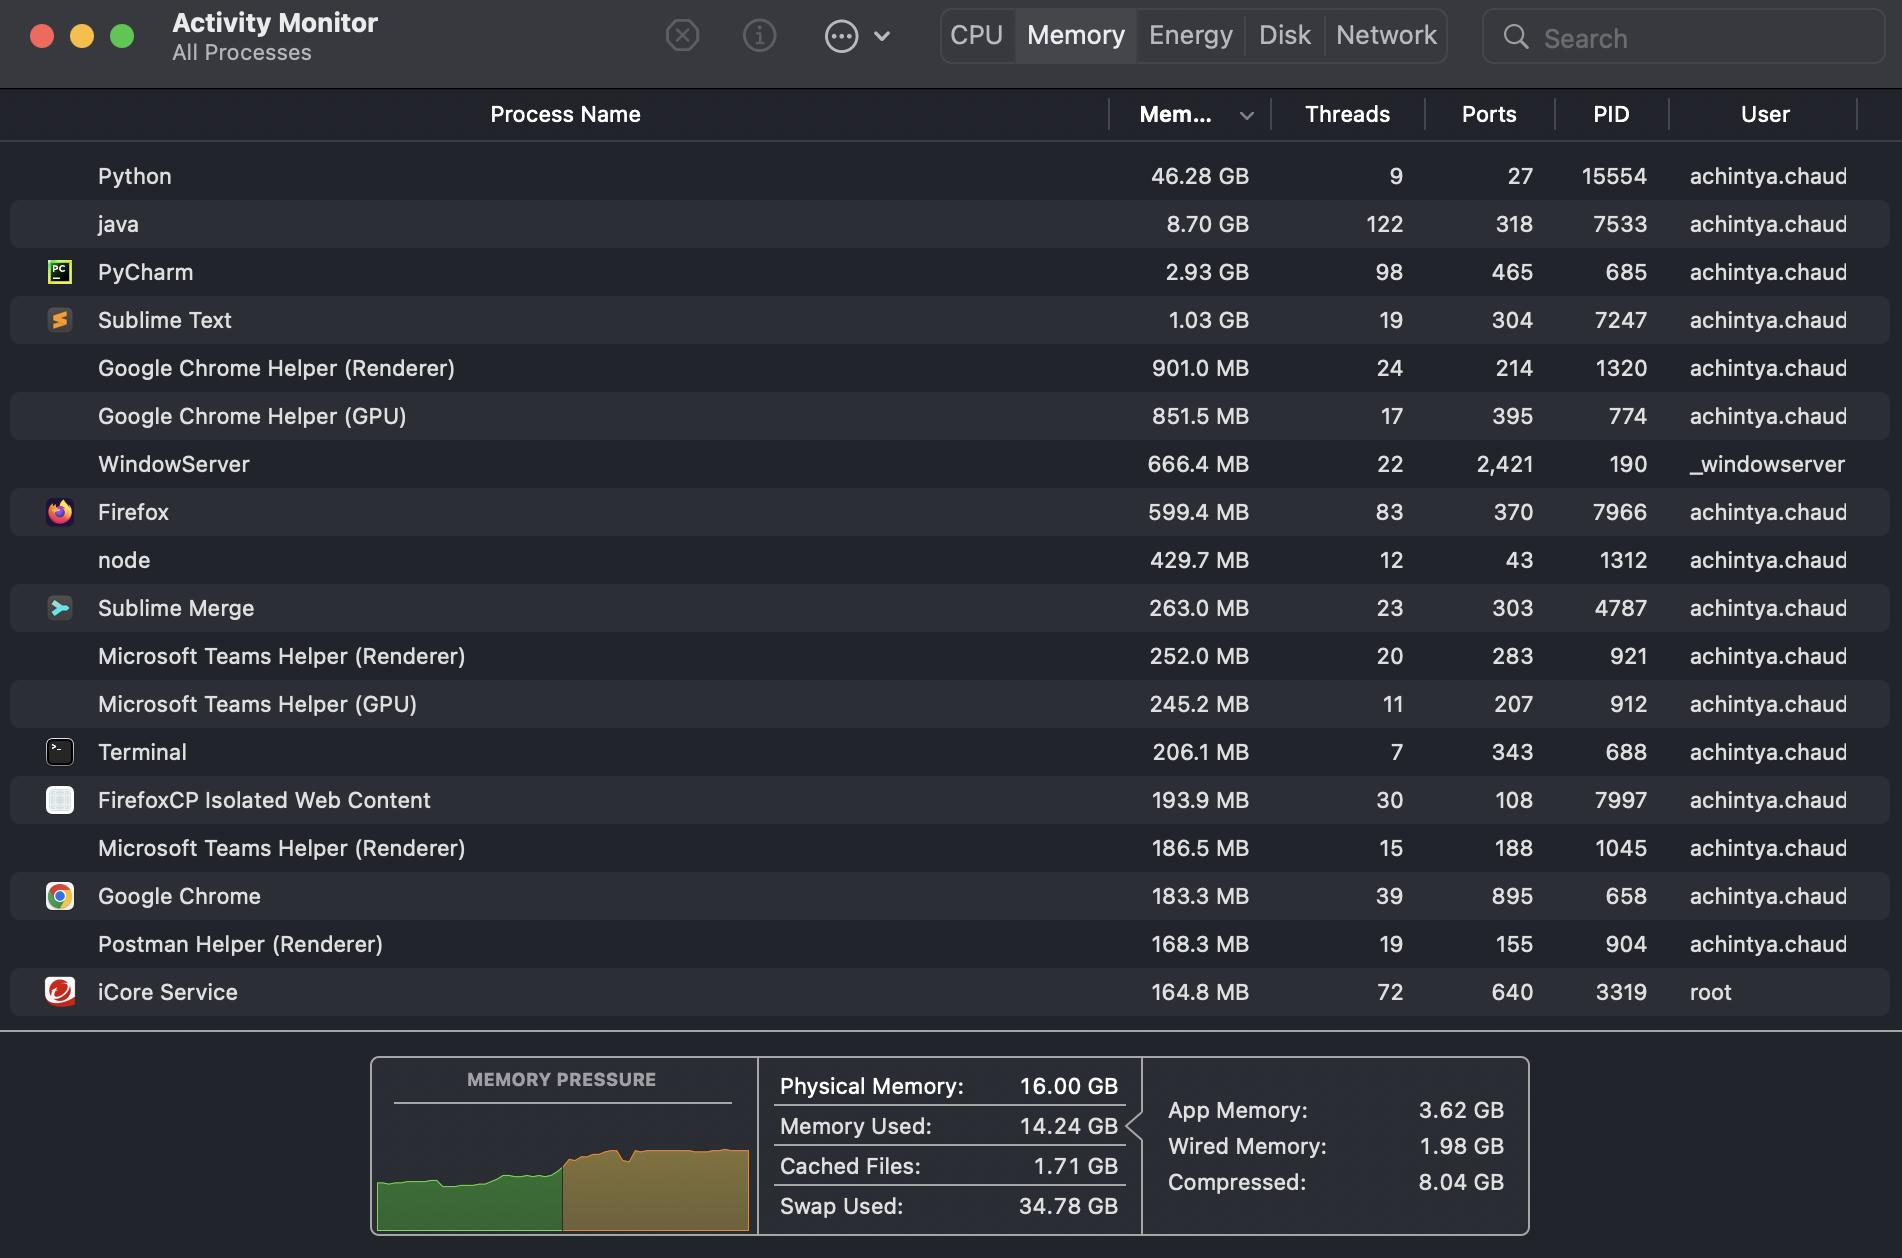Click the 2,421 ports value for WindowServer

(x=1504, y=464)
